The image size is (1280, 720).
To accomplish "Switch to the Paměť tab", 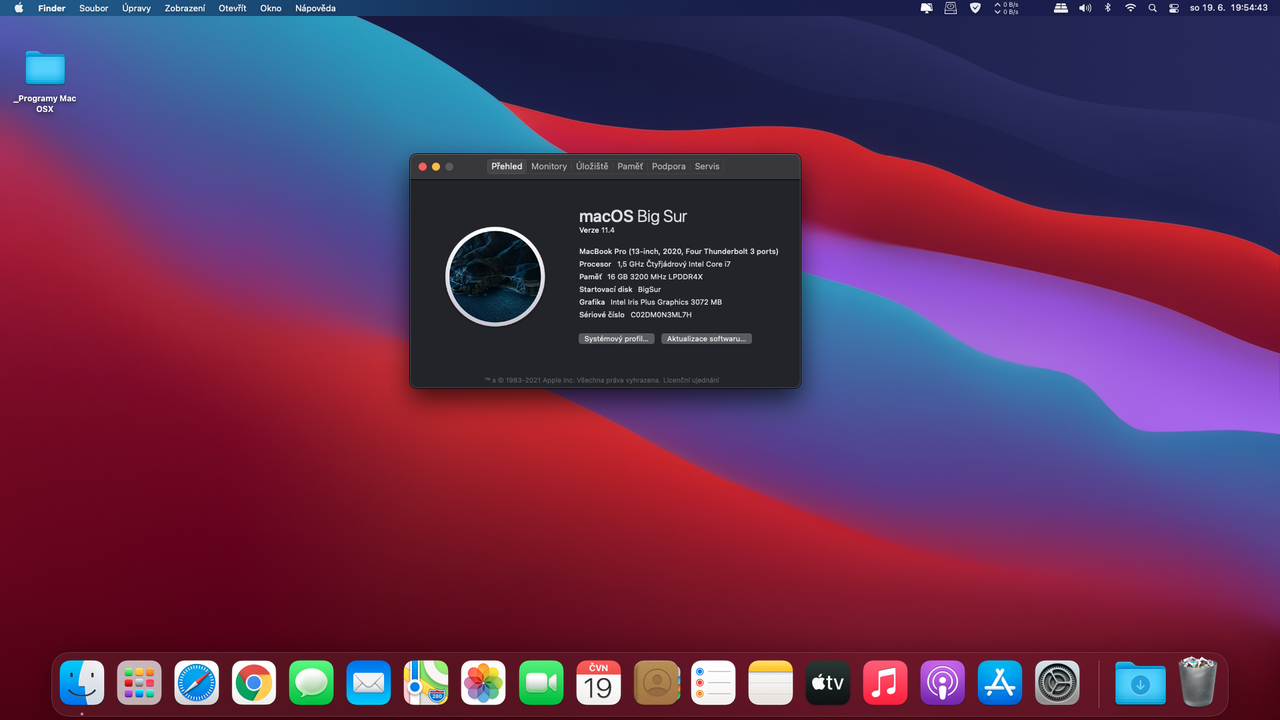I will pos(630,166).
